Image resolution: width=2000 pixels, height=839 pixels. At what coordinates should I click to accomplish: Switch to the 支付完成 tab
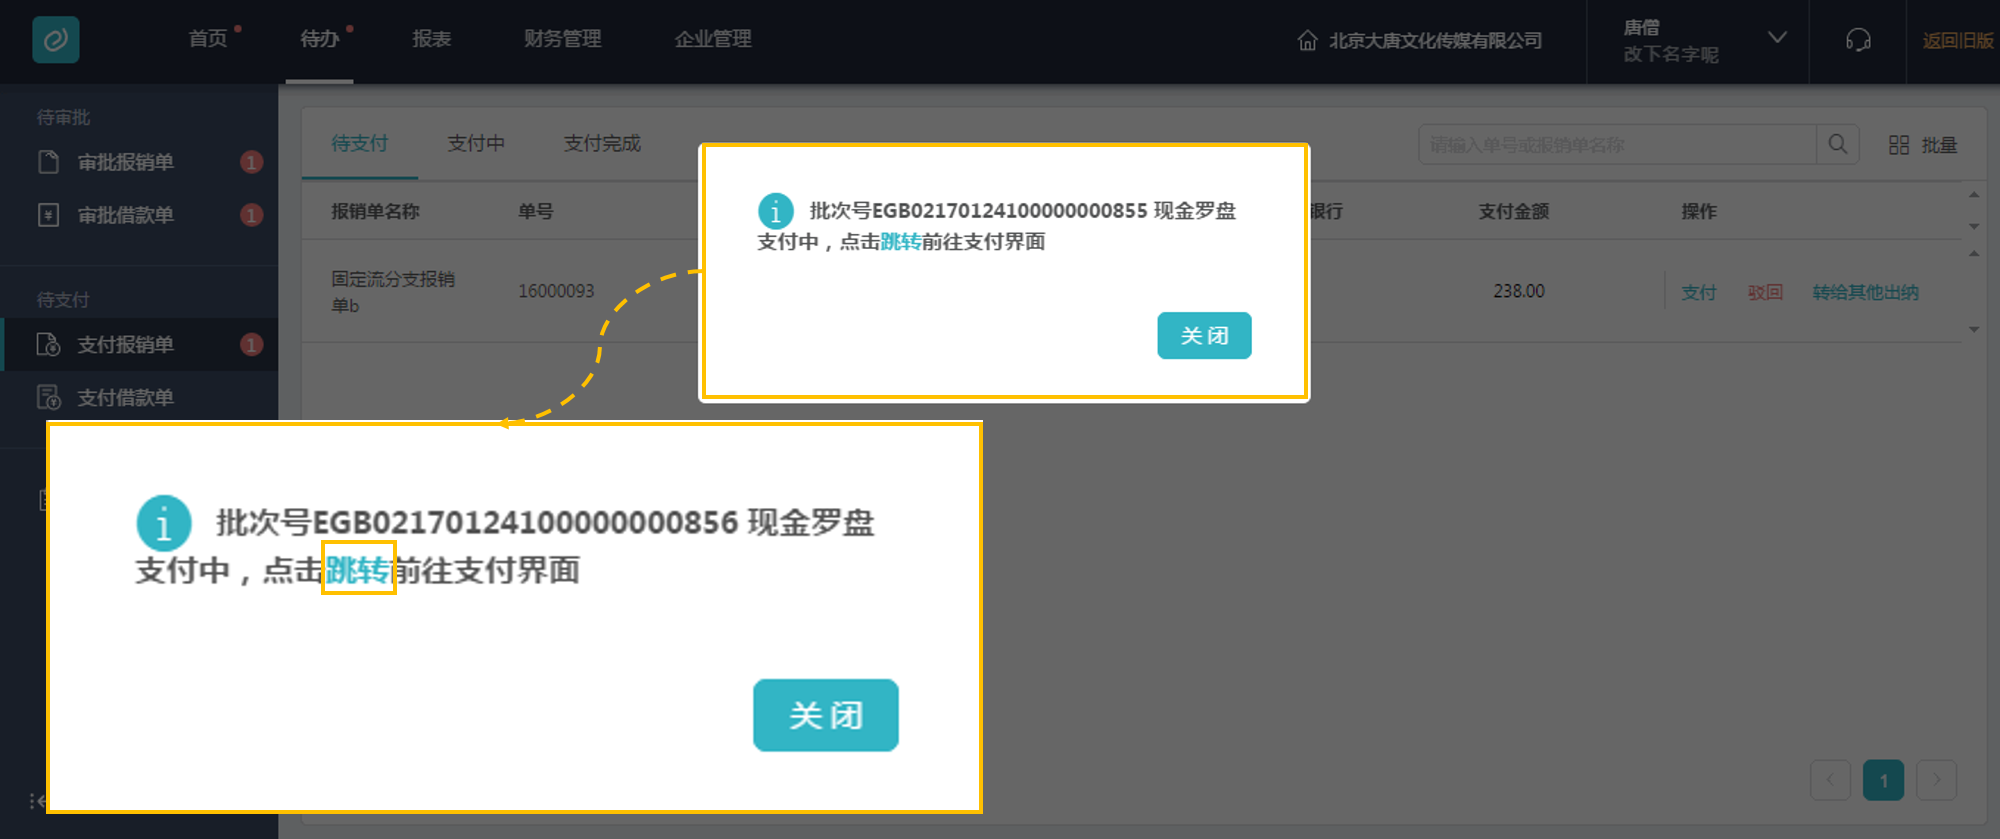(602, 144)
